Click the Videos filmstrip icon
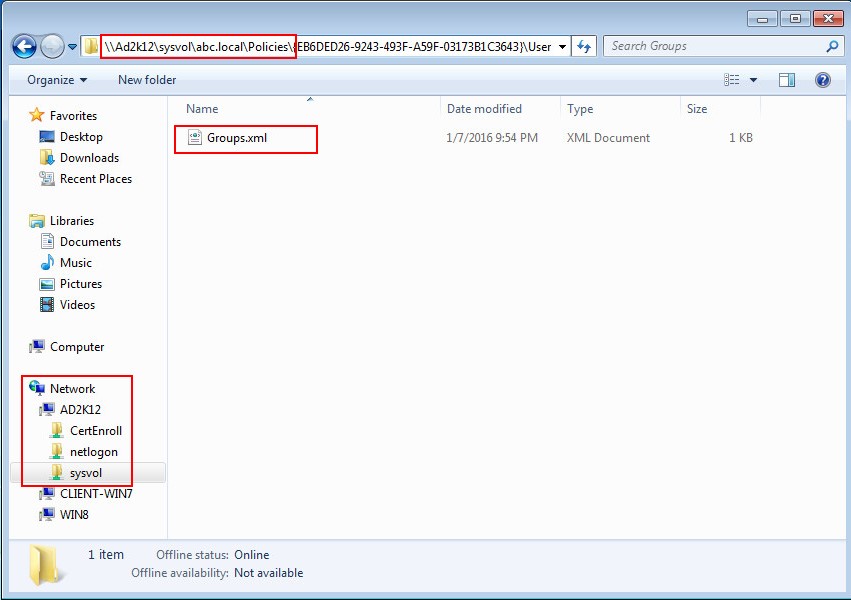 [47, 304]
